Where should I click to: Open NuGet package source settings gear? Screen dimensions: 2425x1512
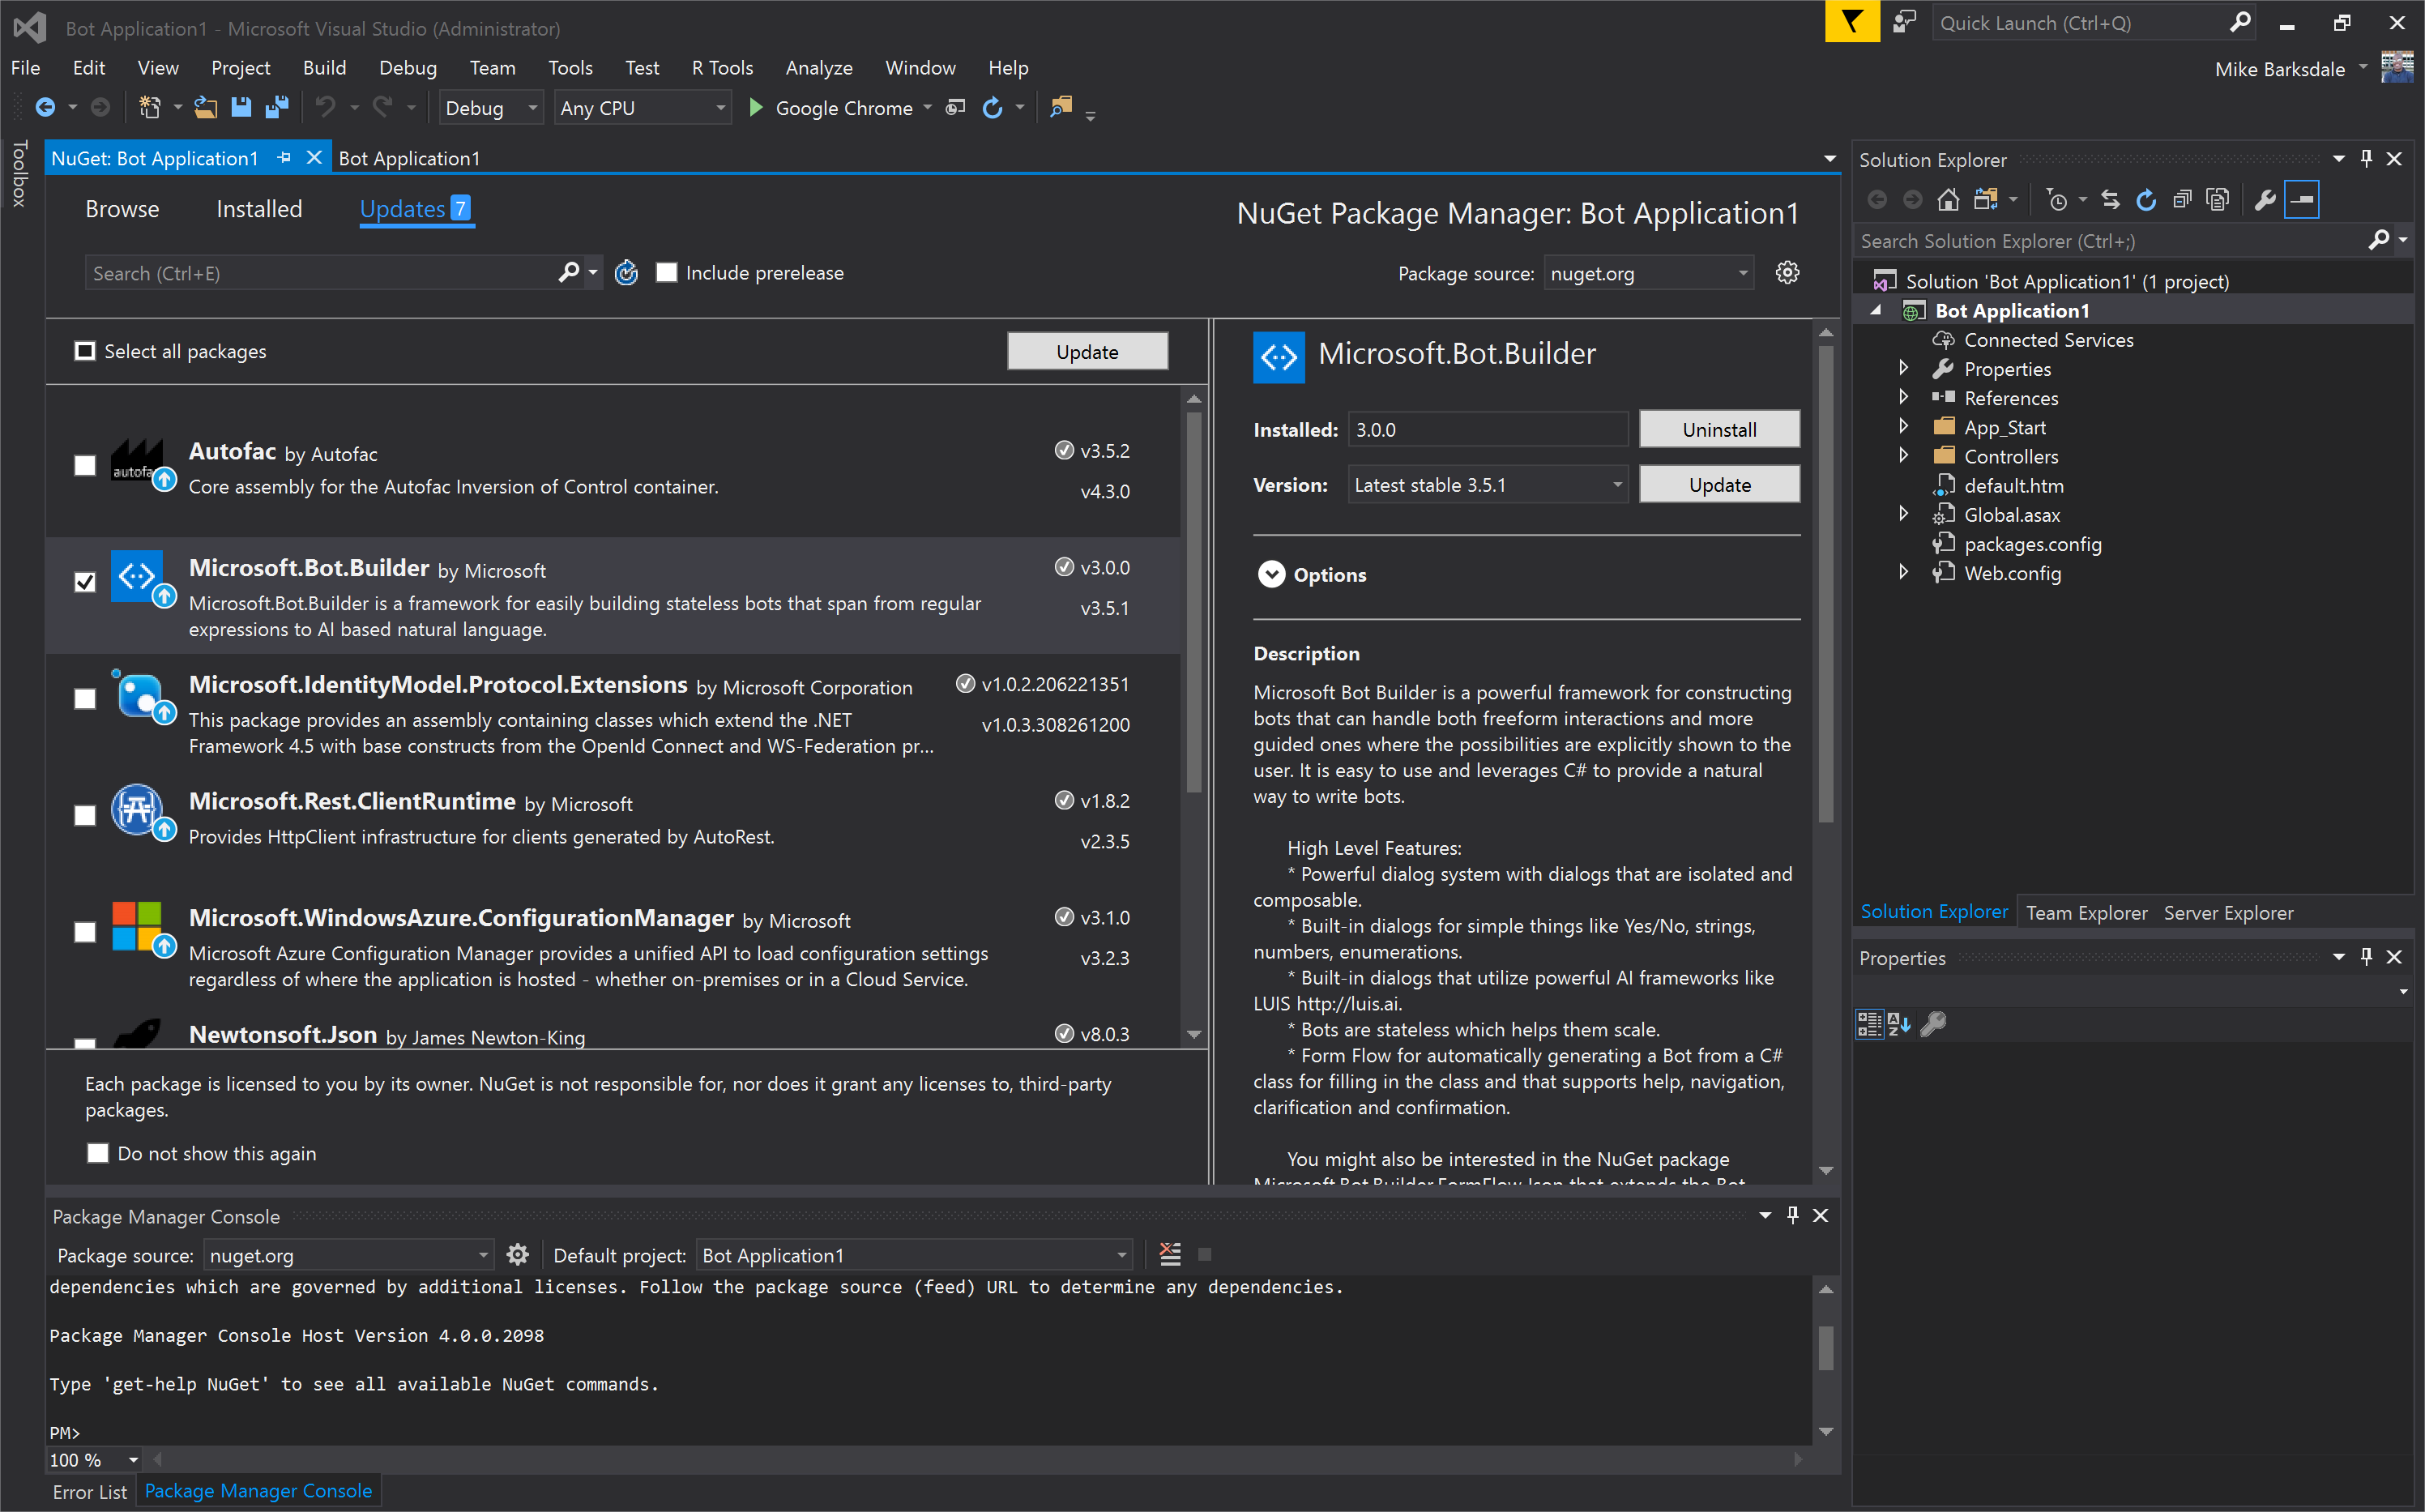(x=1788, y=272)
